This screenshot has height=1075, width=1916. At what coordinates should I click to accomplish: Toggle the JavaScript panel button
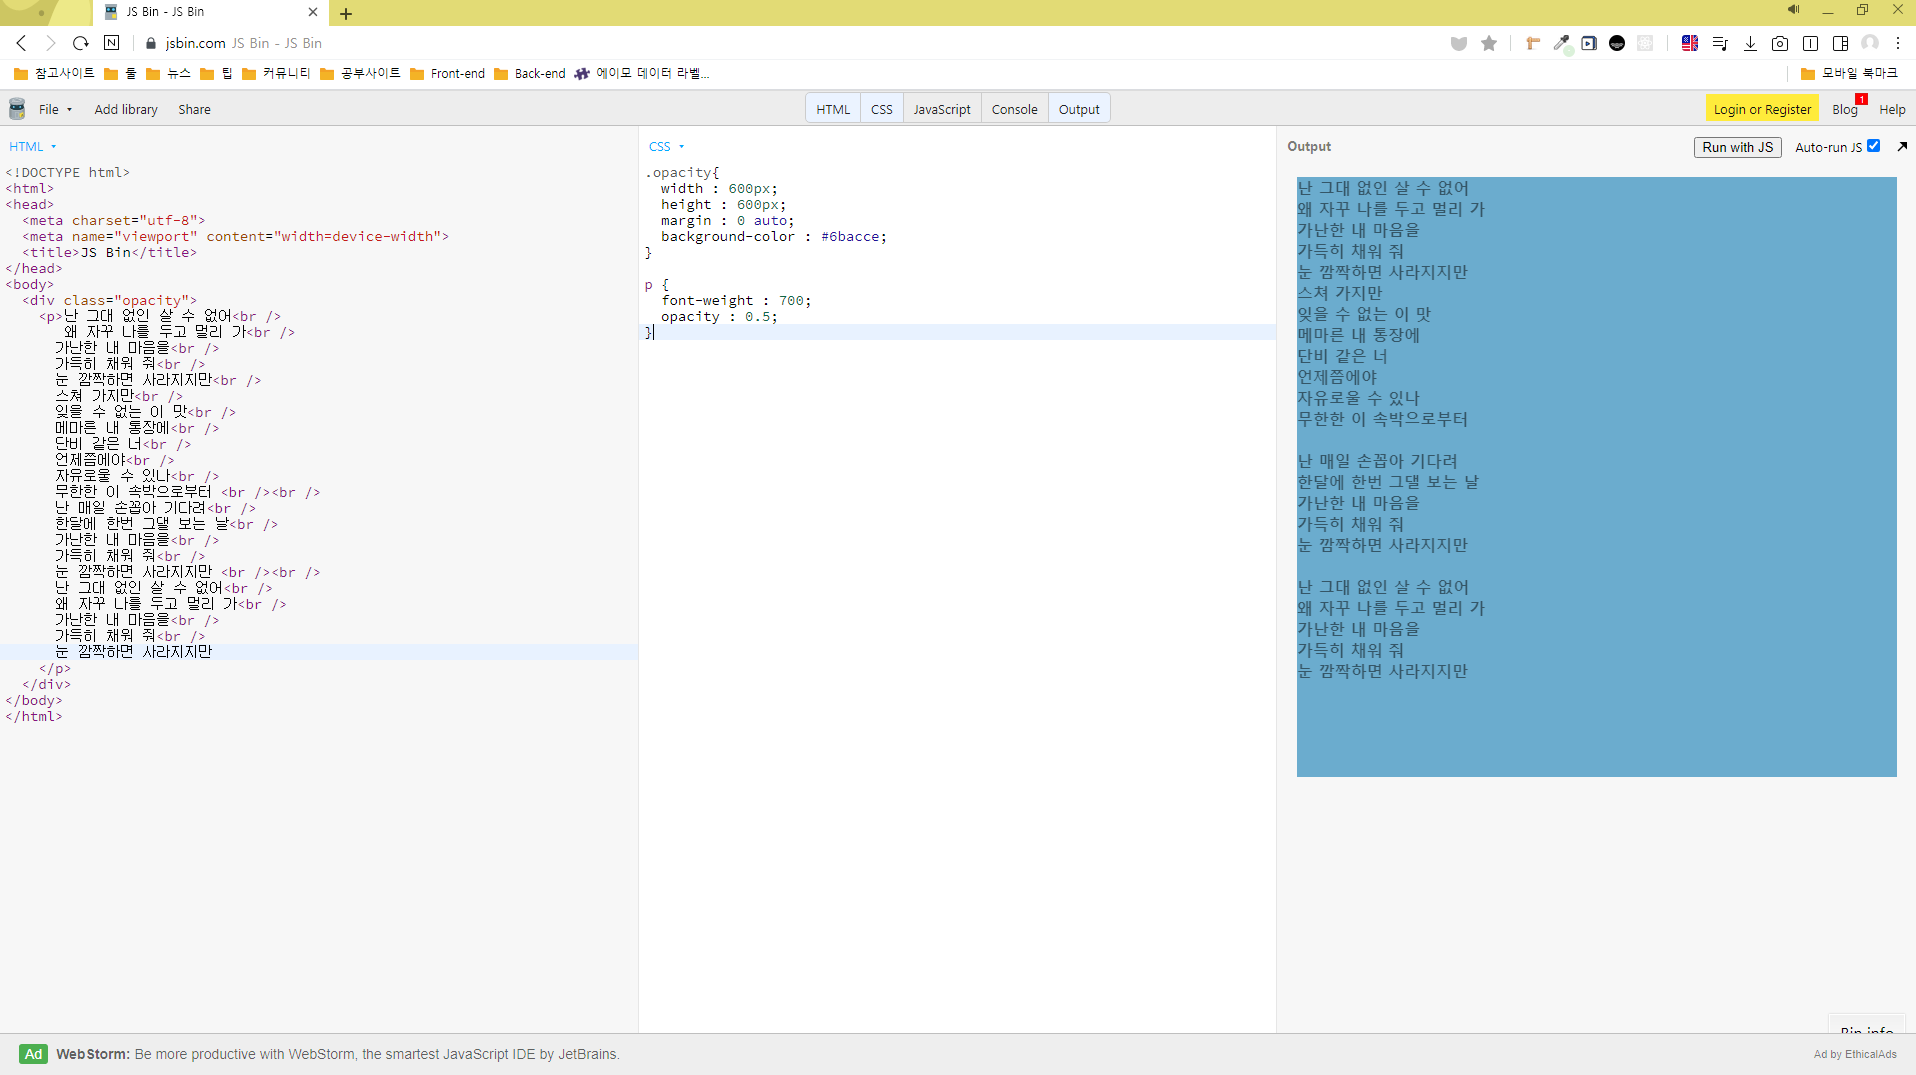click(942, 109)
